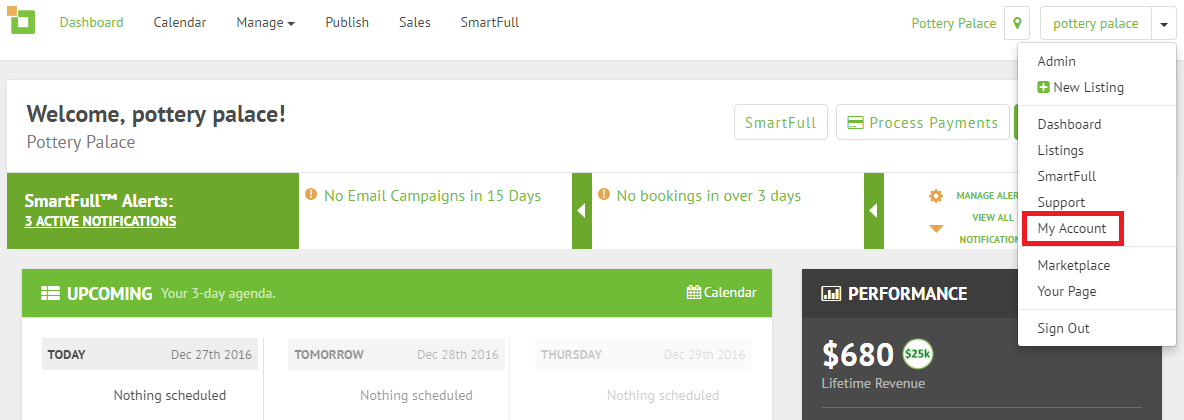
Task: Click the SmartFull button near welcome
Action: click(781, 122)
